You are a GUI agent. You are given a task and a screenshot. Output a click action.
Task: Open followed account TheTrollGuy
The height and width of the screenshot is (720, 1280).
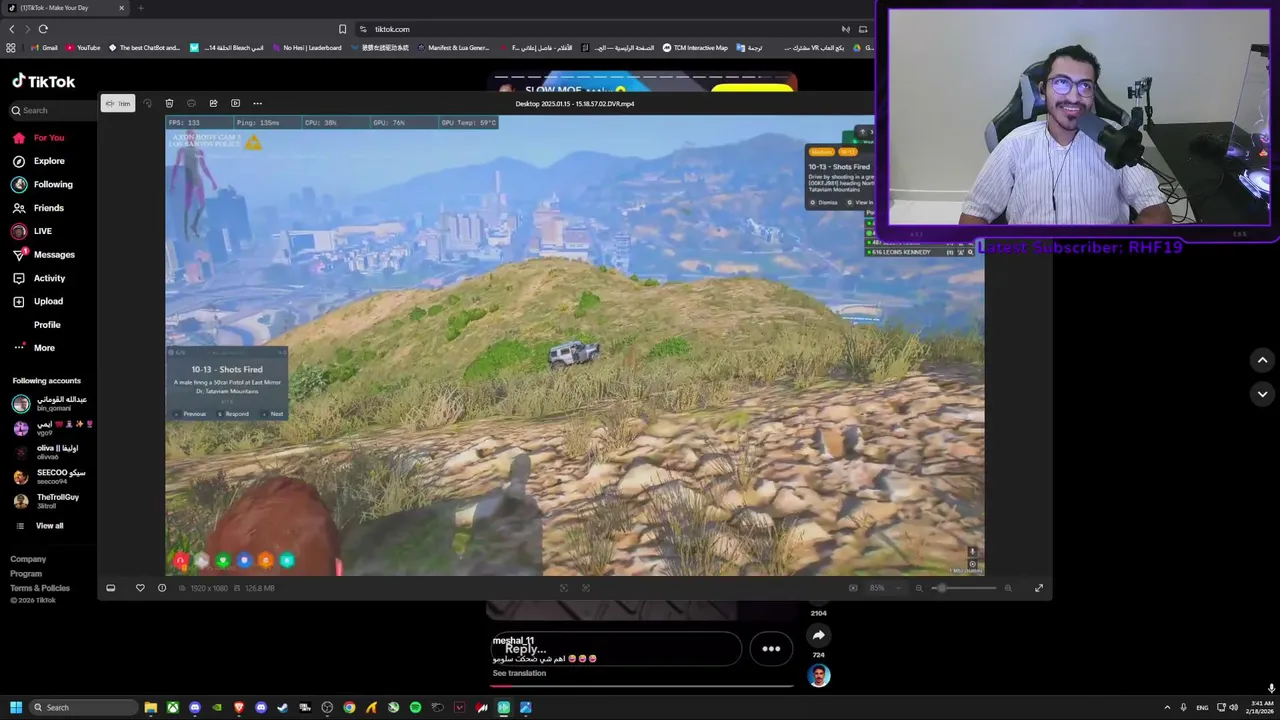click(x=46, y=501)
